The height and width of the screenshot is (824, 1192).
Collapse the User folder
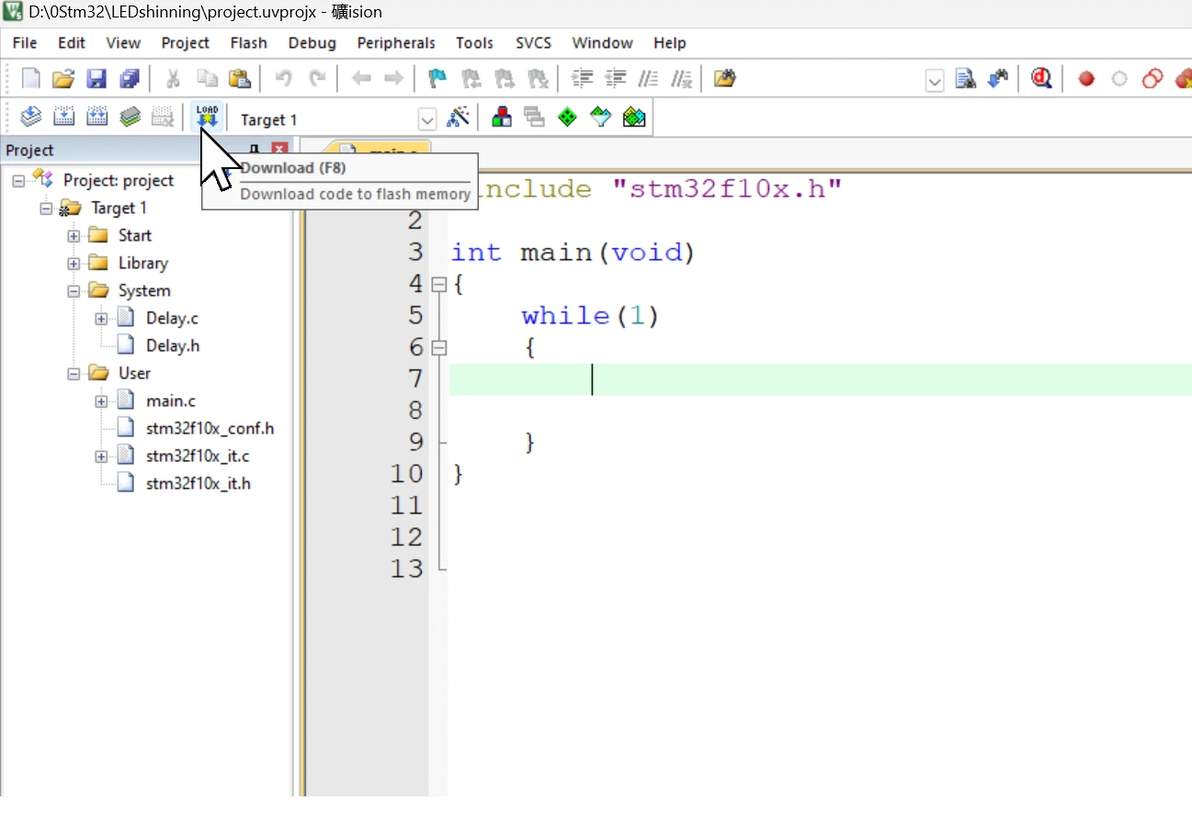pyautogui.click(x=73, y=373)
